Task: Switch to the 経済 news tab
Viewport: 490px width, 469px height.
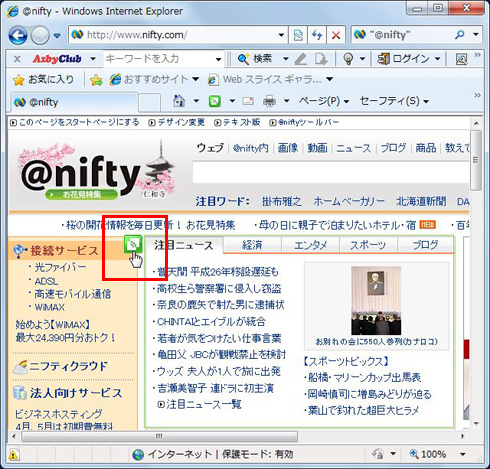Action: click(252, 245)
